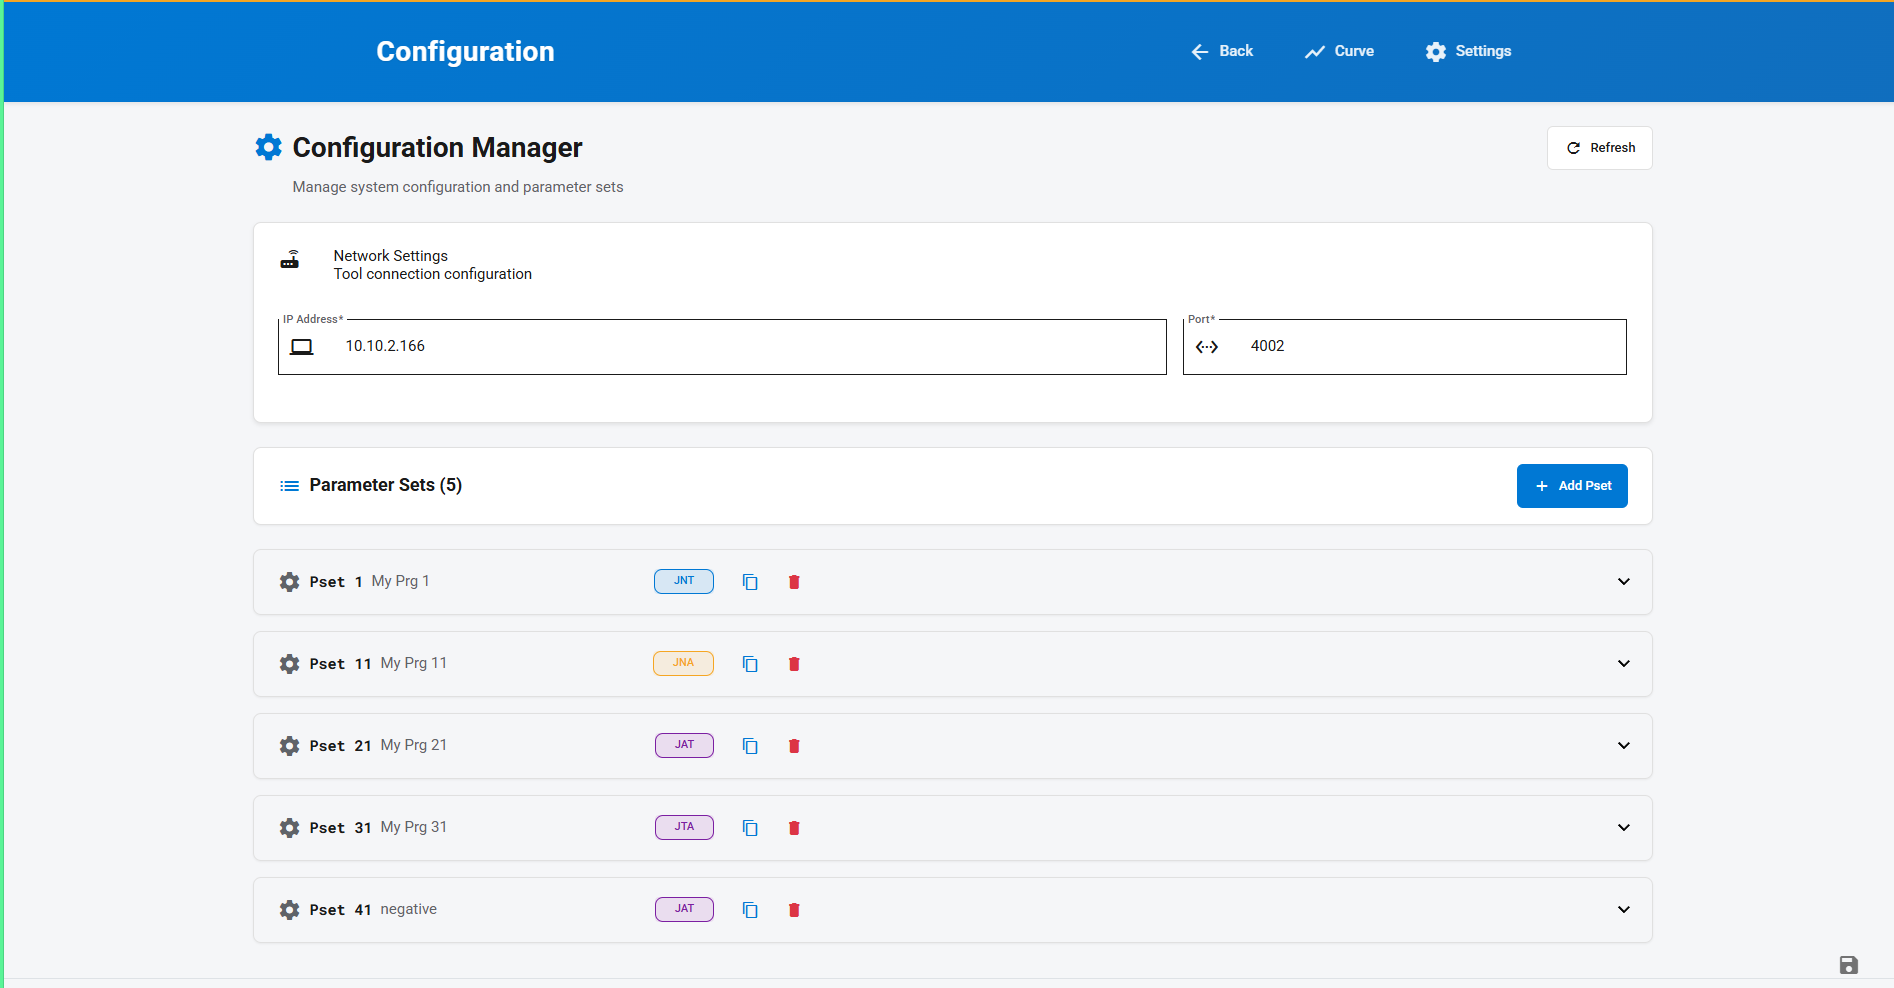Duplicate Pset 21 My Prg 21

pos(750,746)
